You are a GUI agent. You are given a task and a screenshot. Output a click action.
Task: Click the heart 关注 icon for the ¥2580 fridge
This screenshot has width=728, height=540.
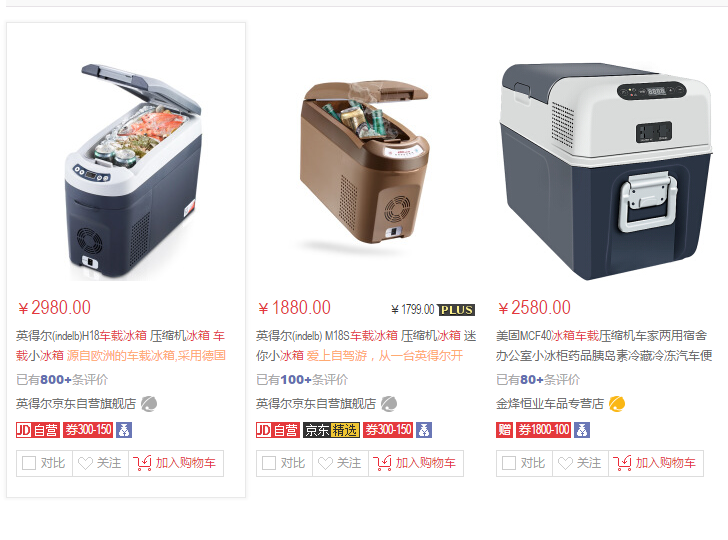[565, 463]
